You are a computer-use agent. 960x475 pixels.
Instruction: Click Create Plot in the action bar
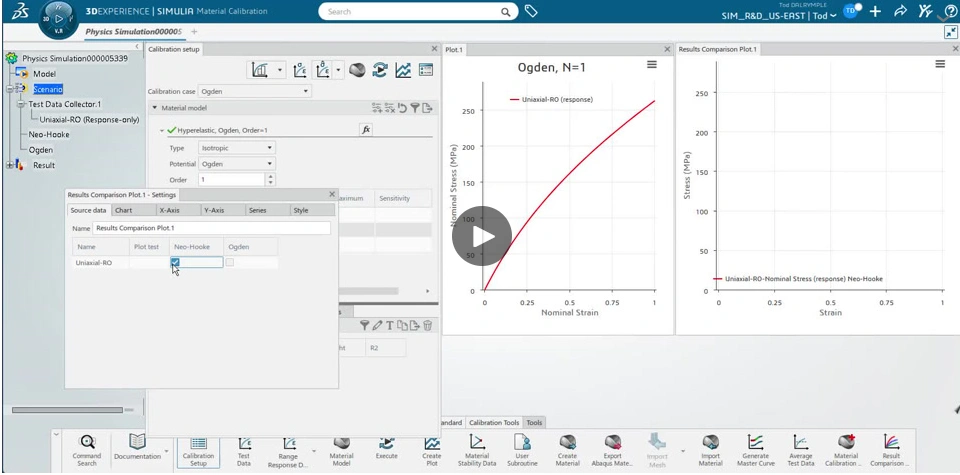[x=432, y=451]
